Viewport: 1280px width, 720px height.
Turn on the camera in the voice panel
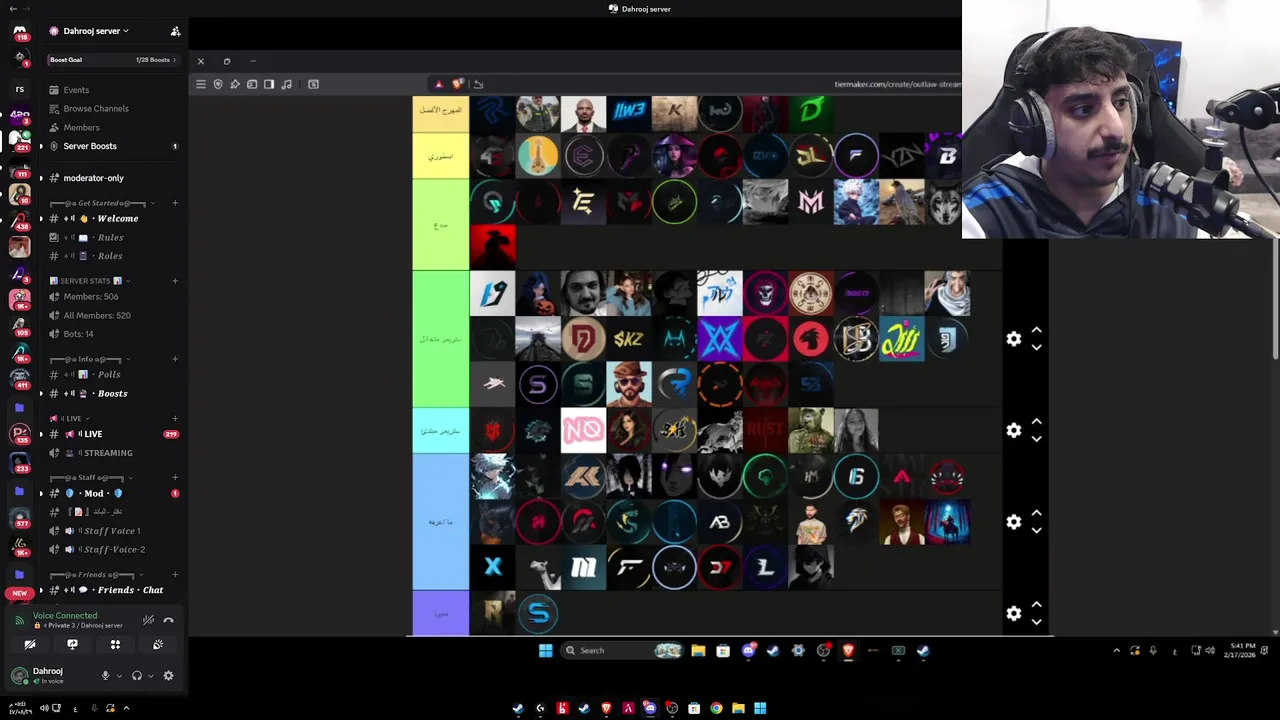pos(30,645)
